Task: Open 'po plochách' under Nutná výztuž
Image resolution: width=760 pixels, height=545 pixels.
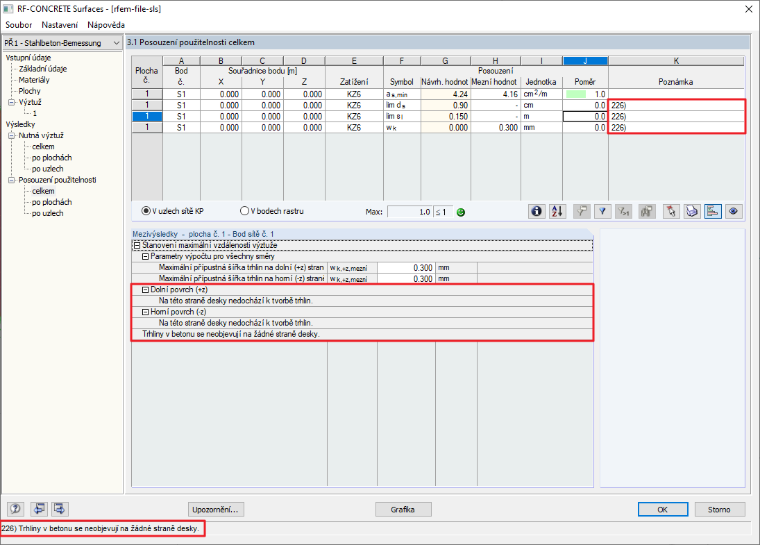Action: [x=52, y=158]
